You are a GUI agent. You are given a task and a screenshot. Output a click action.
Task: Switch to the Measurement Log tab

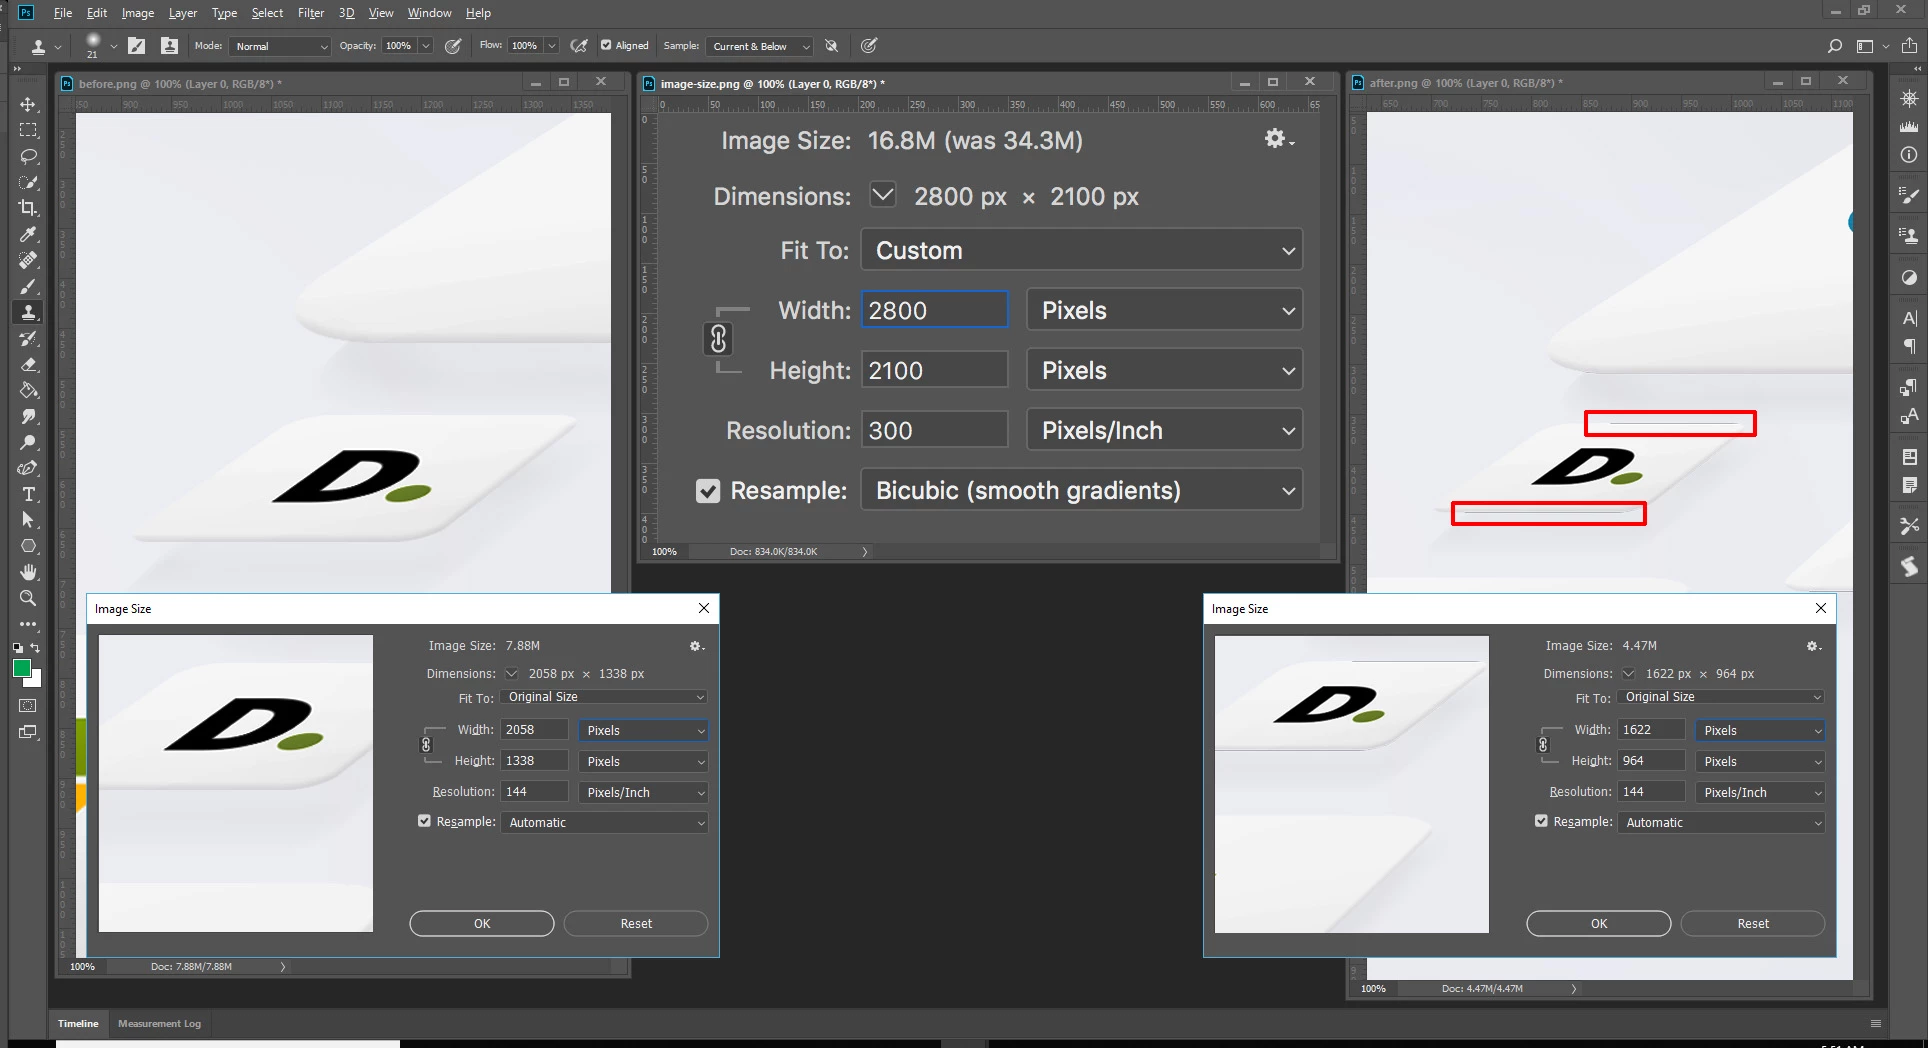pos(159,1023)
